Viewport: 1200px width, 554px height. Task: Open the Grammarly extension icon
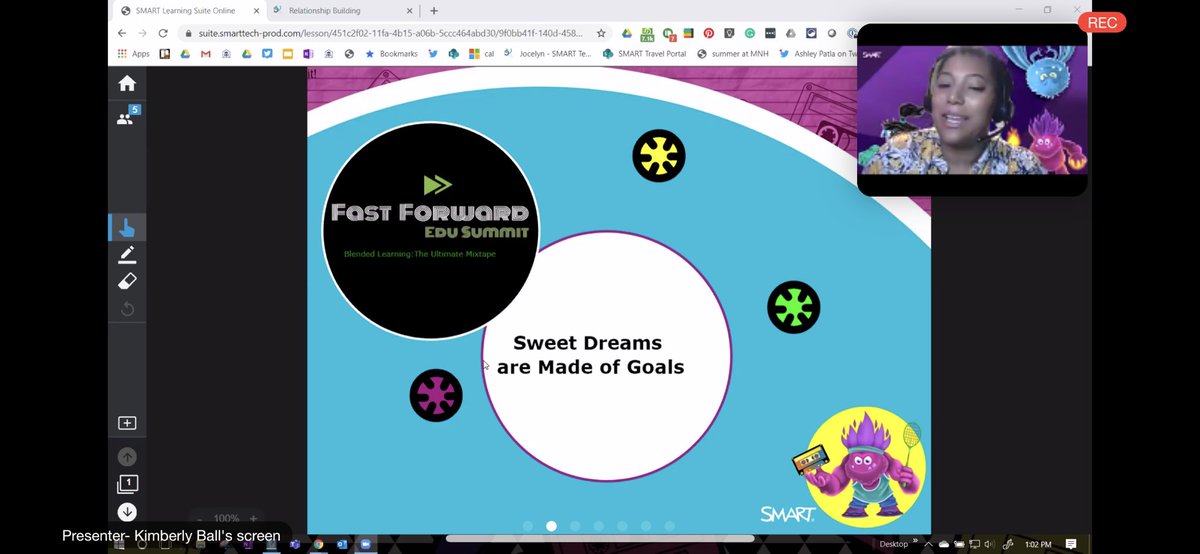pos(749,33)
